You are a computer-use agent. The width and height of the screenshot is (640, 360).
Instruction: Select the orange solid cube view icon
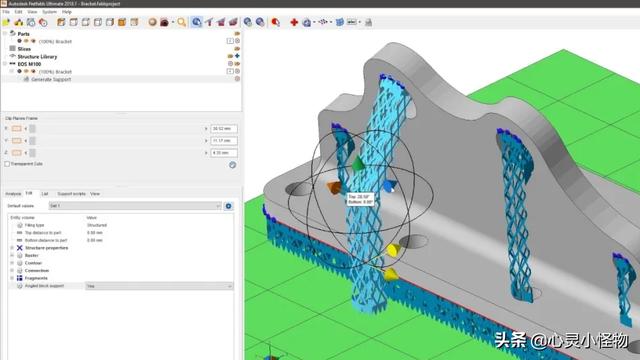point(122,22)
